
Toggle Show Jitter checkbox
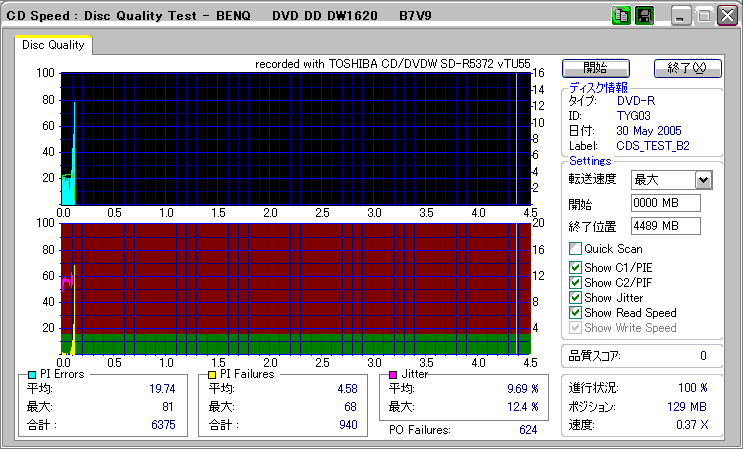coord(575,298)
